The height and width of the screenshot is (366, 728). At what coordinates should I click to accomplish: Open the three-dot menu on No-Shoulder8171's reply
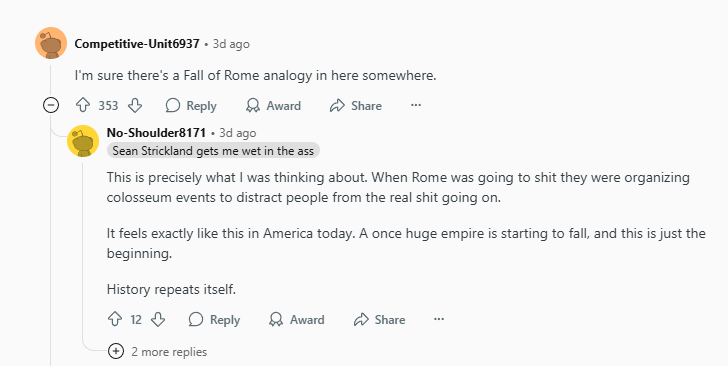tap(439, 320)
